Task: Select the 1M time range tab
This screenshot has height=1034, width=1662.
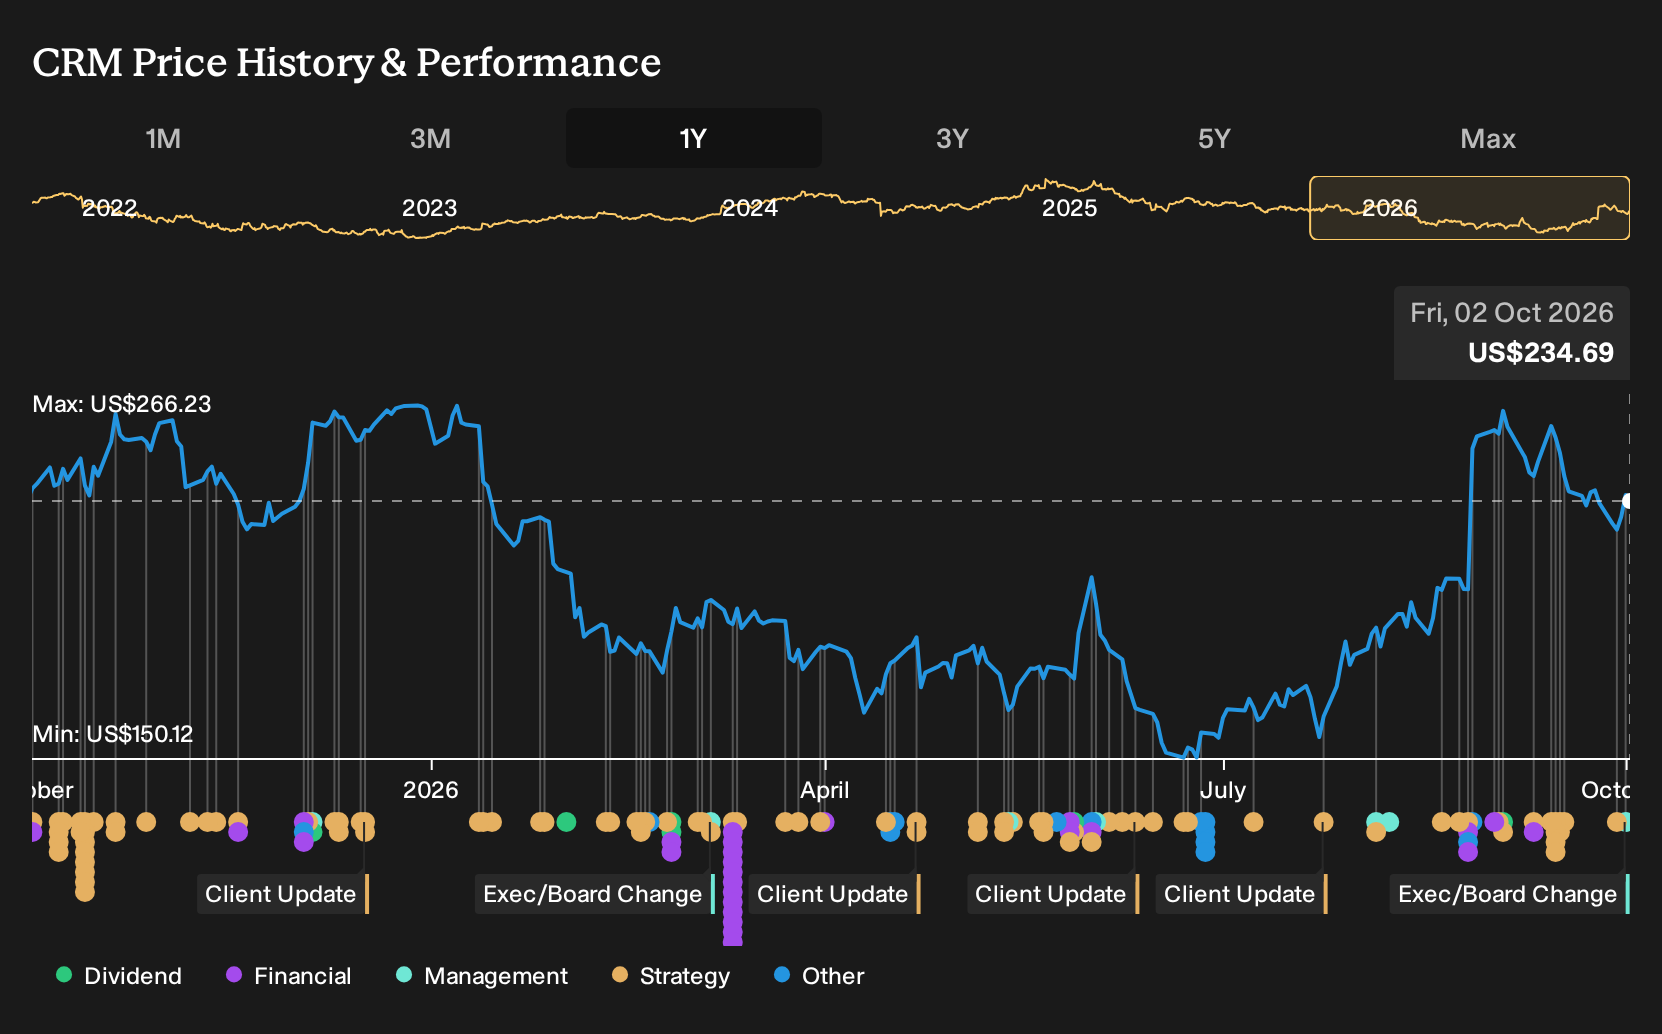Action: 163,138
